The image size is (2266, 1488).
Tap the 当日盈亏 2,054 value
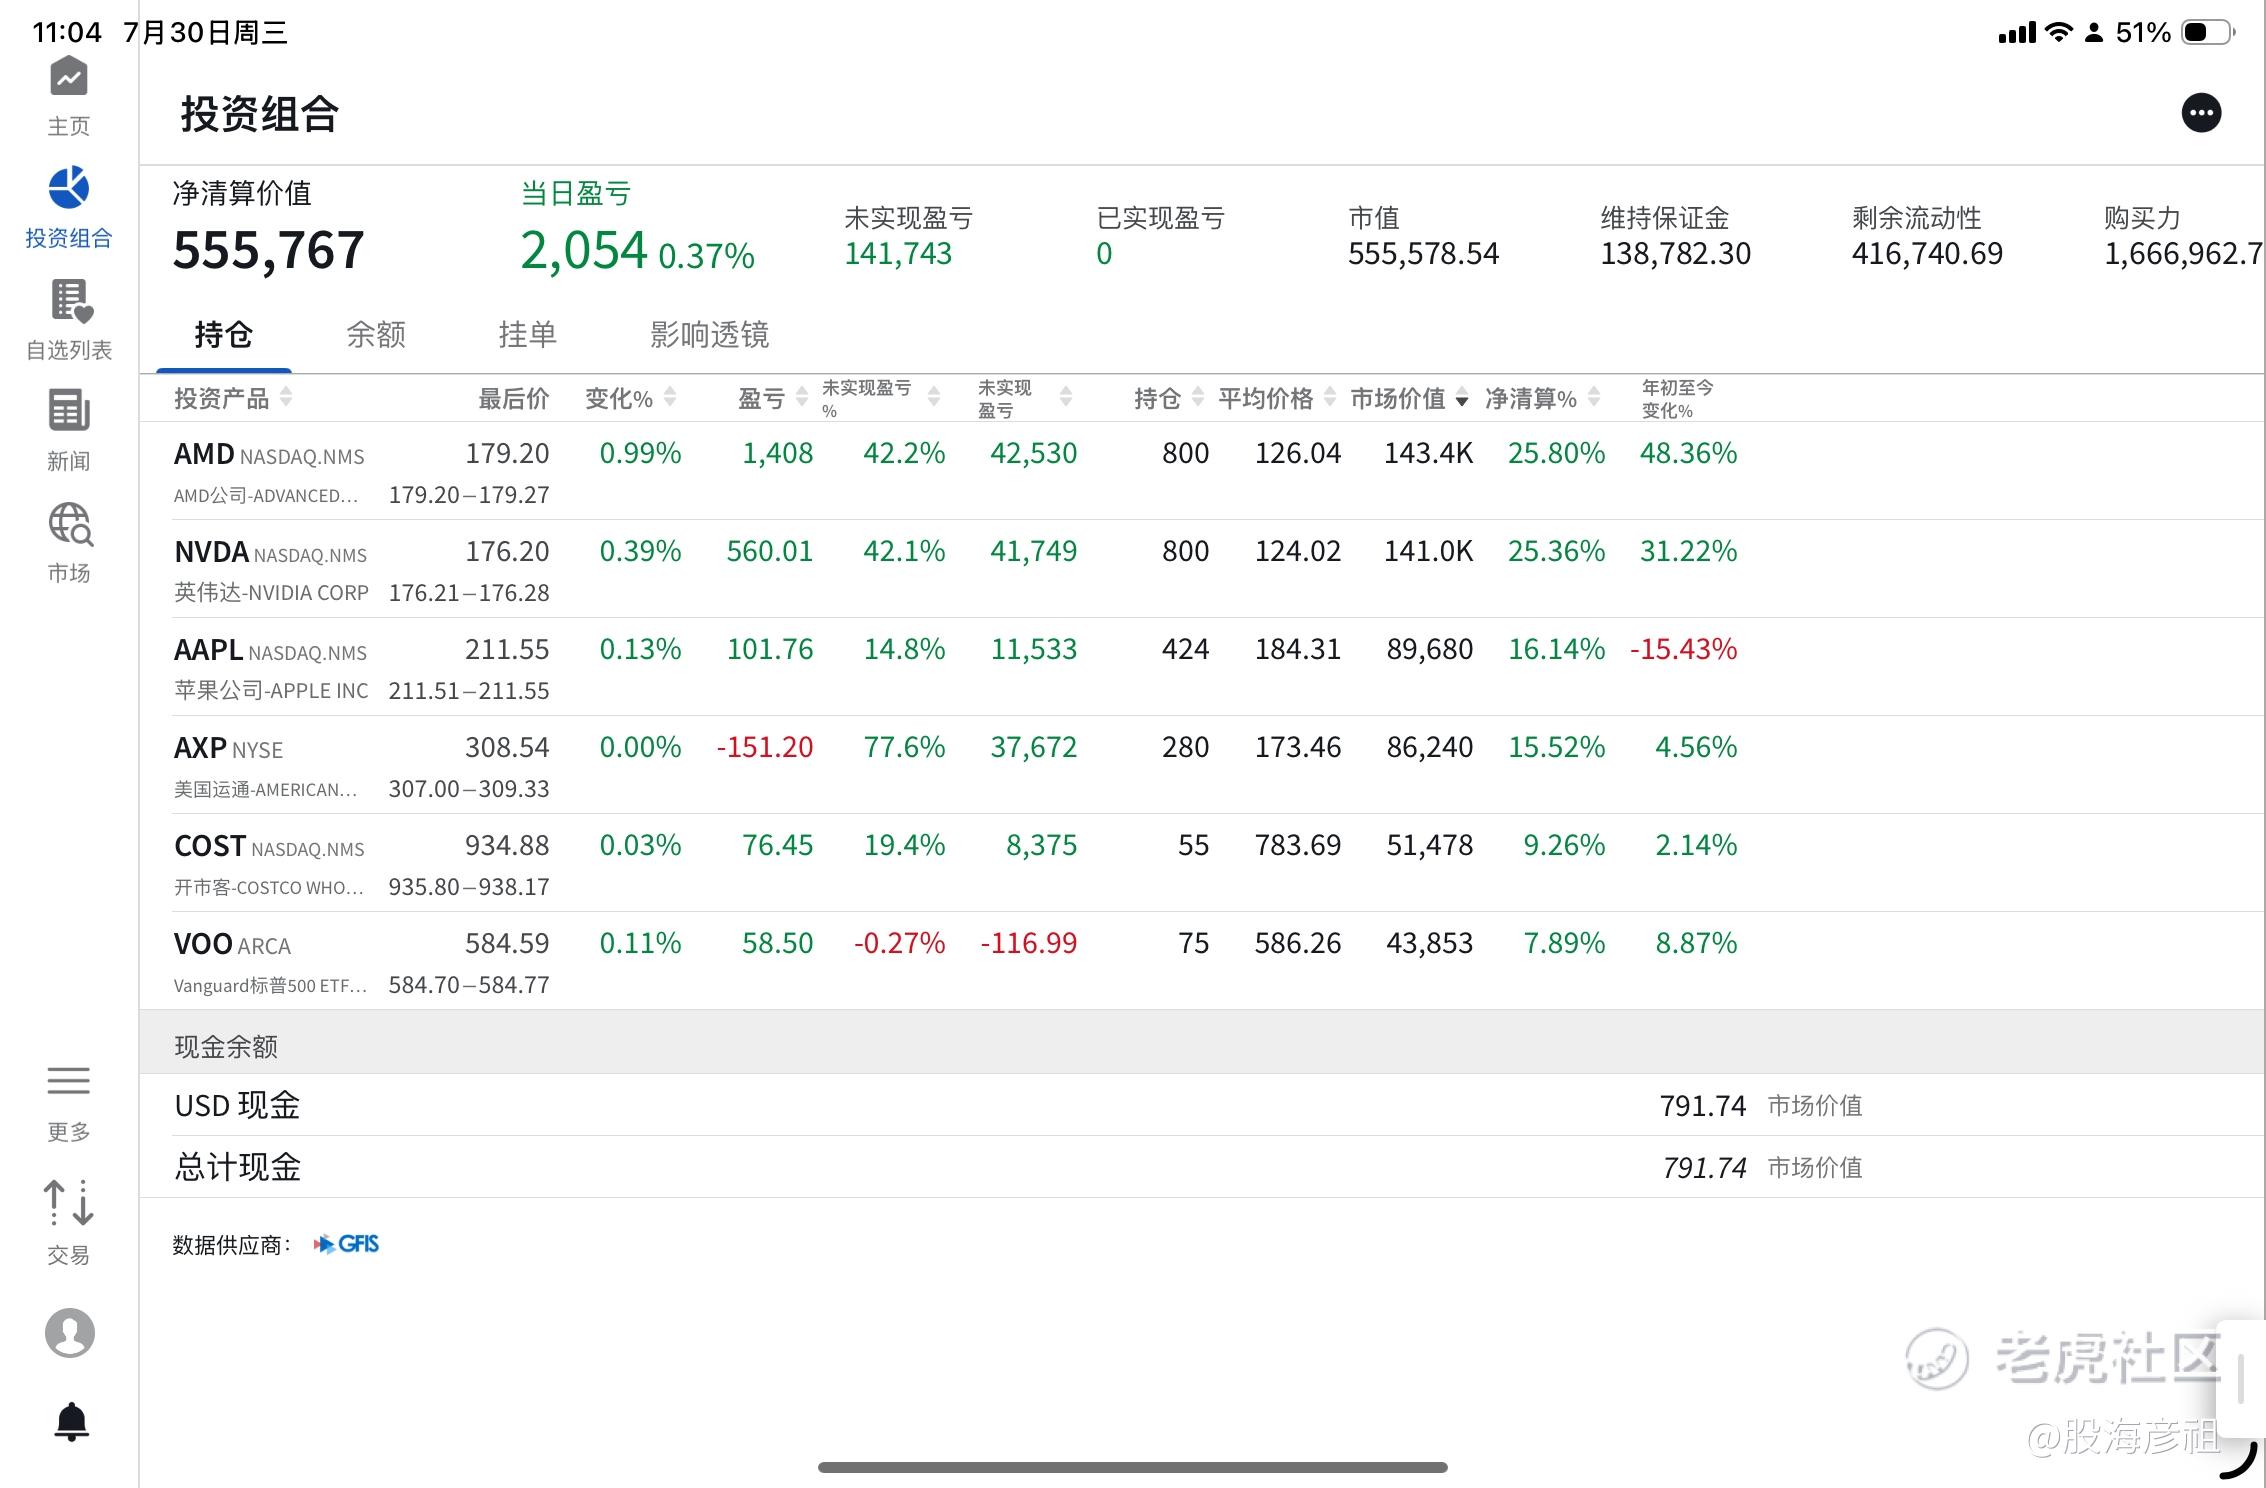tap(584, 250)
